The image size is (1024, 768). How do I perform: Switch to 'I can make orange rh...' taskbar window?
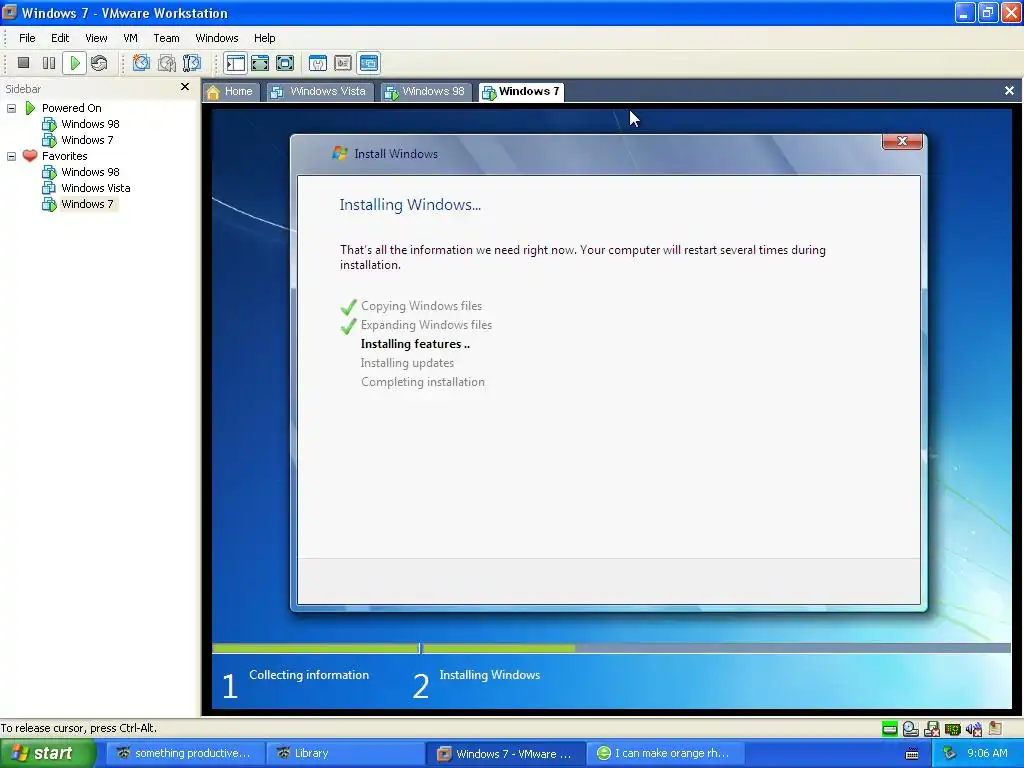point(665,754)
